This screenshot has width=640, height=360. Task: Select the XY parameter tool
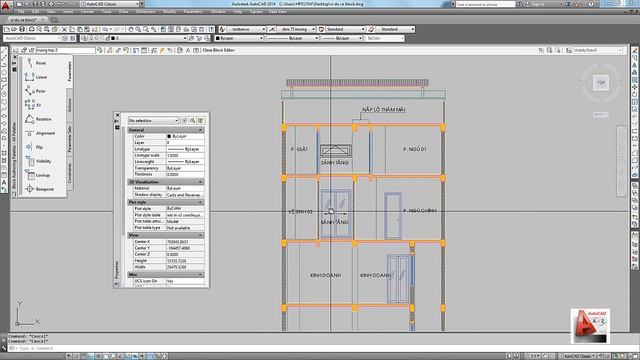[33, 105]
